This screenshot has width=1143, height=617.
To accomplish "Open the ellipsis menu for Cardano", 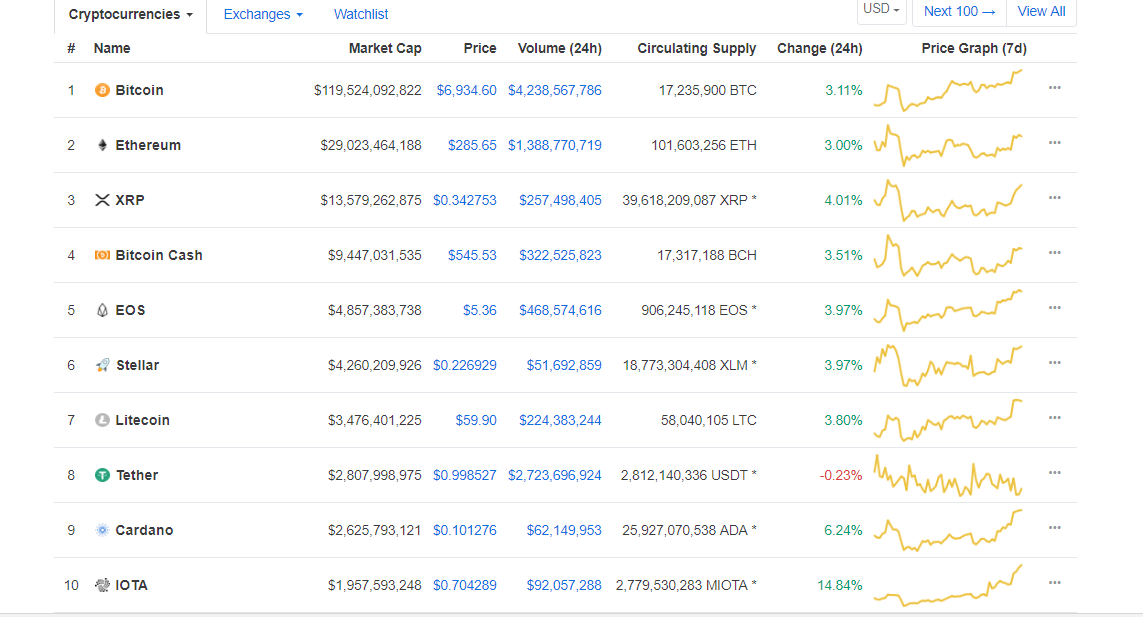I will (1054, 528).
